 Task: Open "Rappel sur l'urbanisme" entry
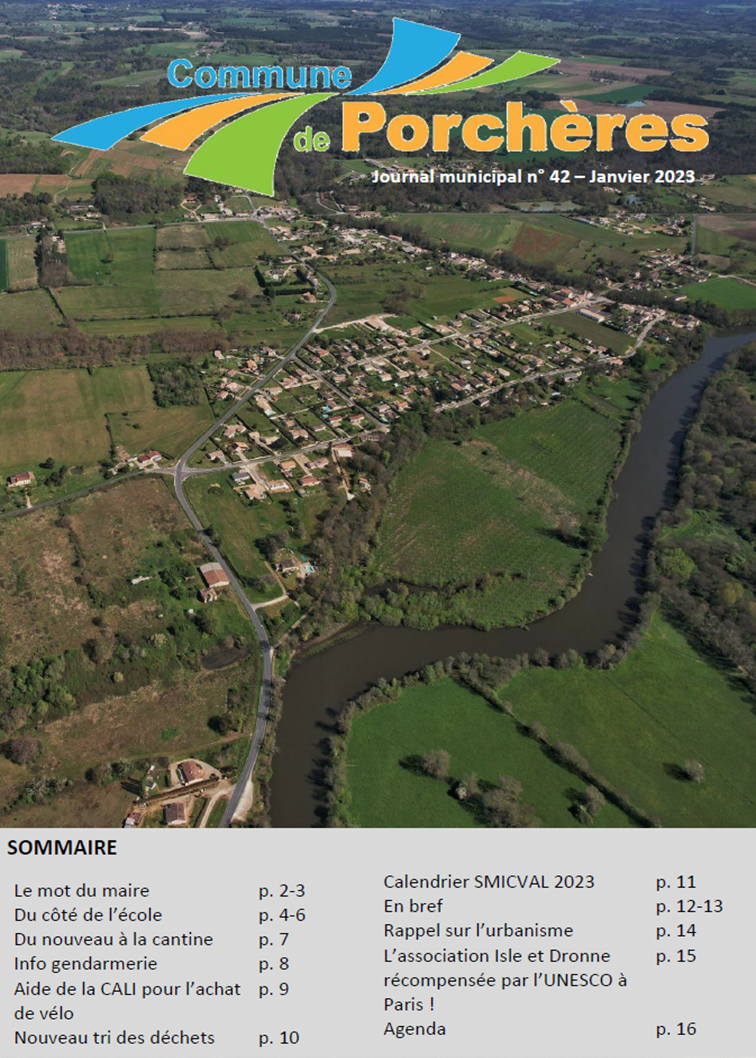[478, 931]
